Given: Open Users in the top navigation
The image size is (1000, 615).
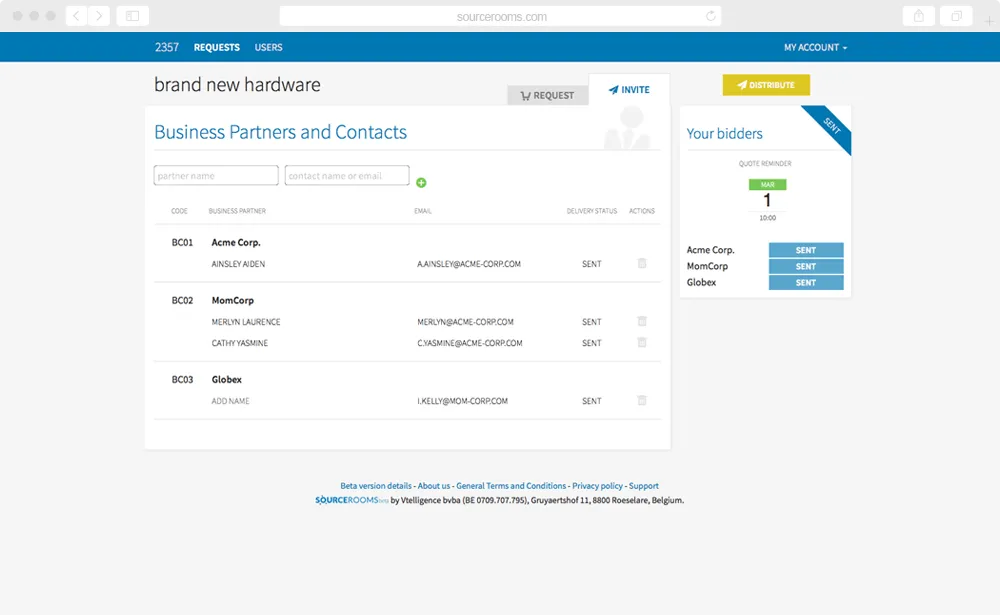Looking at the screenshot, I should pyautogui.click(x=268, y=47).
